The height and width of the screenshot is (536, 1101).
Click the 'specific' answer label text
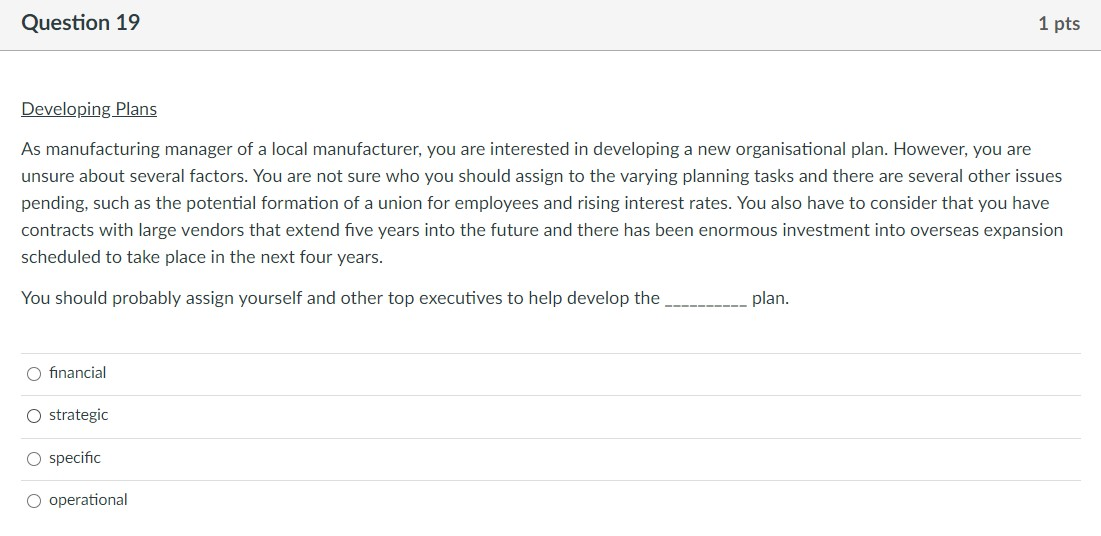coord(75,458)
